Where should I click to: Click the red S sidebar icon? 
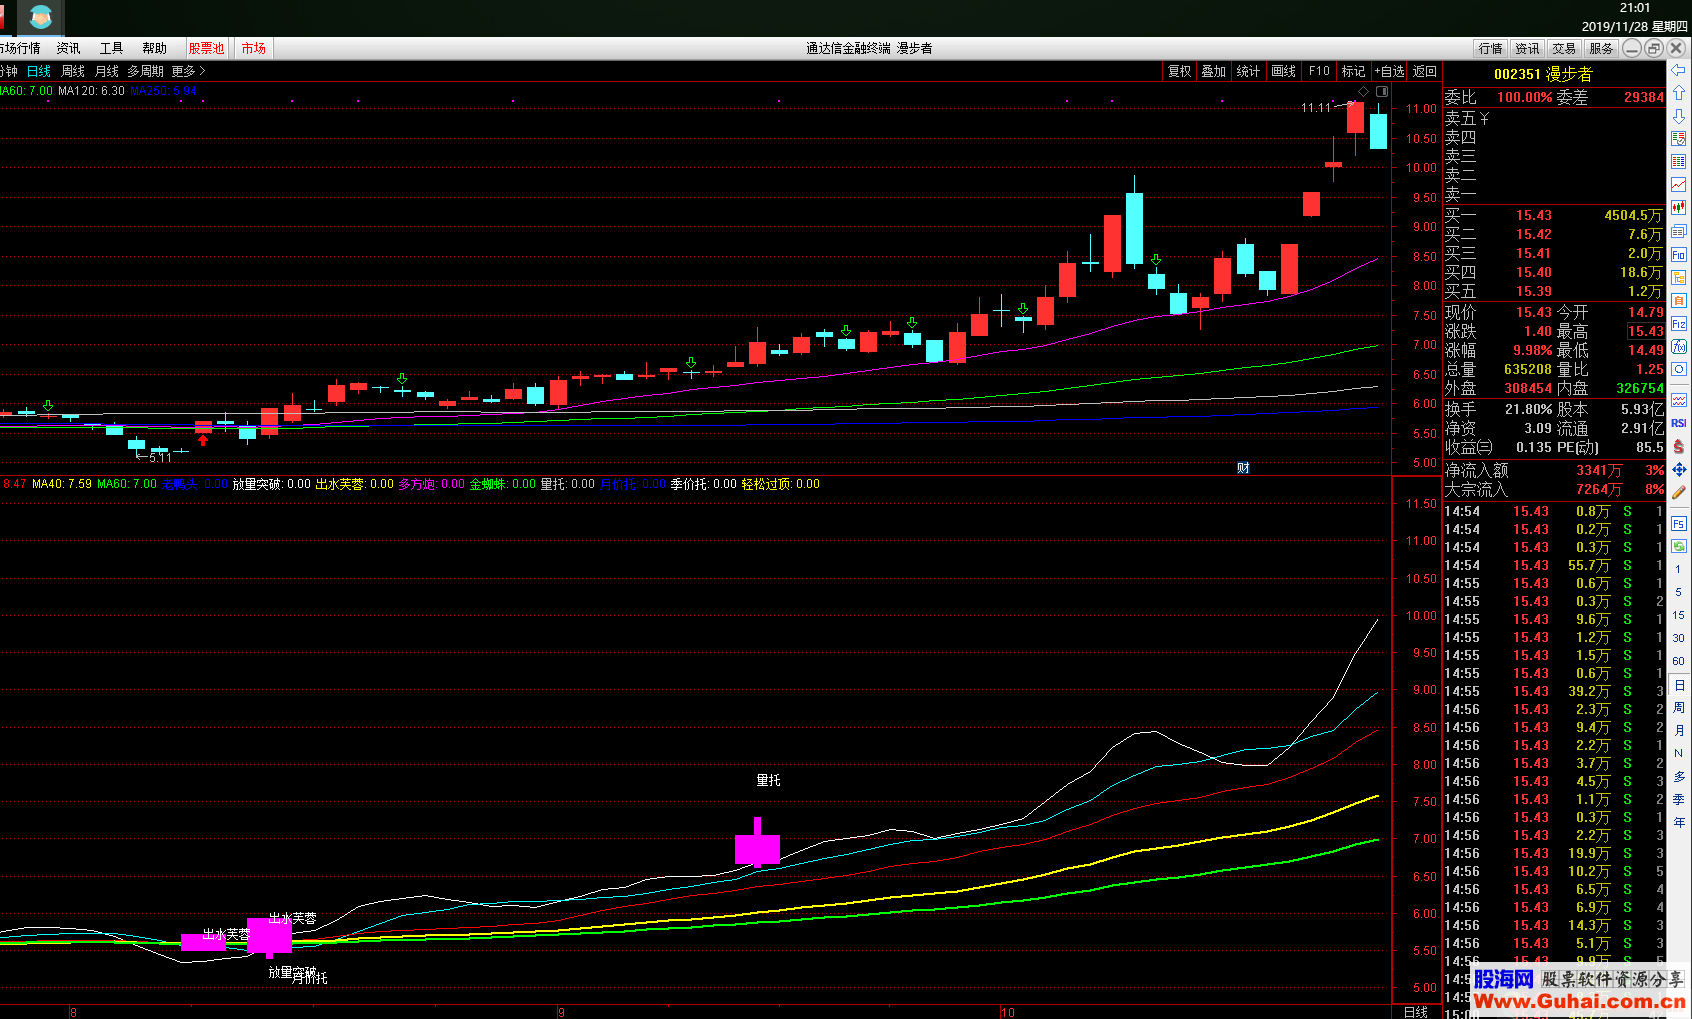tap(1678, 446)
